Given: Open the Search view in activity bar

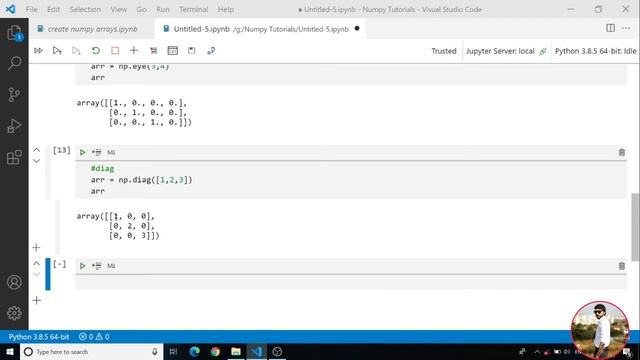Looking at the screenshot, I should click(14, 63).
